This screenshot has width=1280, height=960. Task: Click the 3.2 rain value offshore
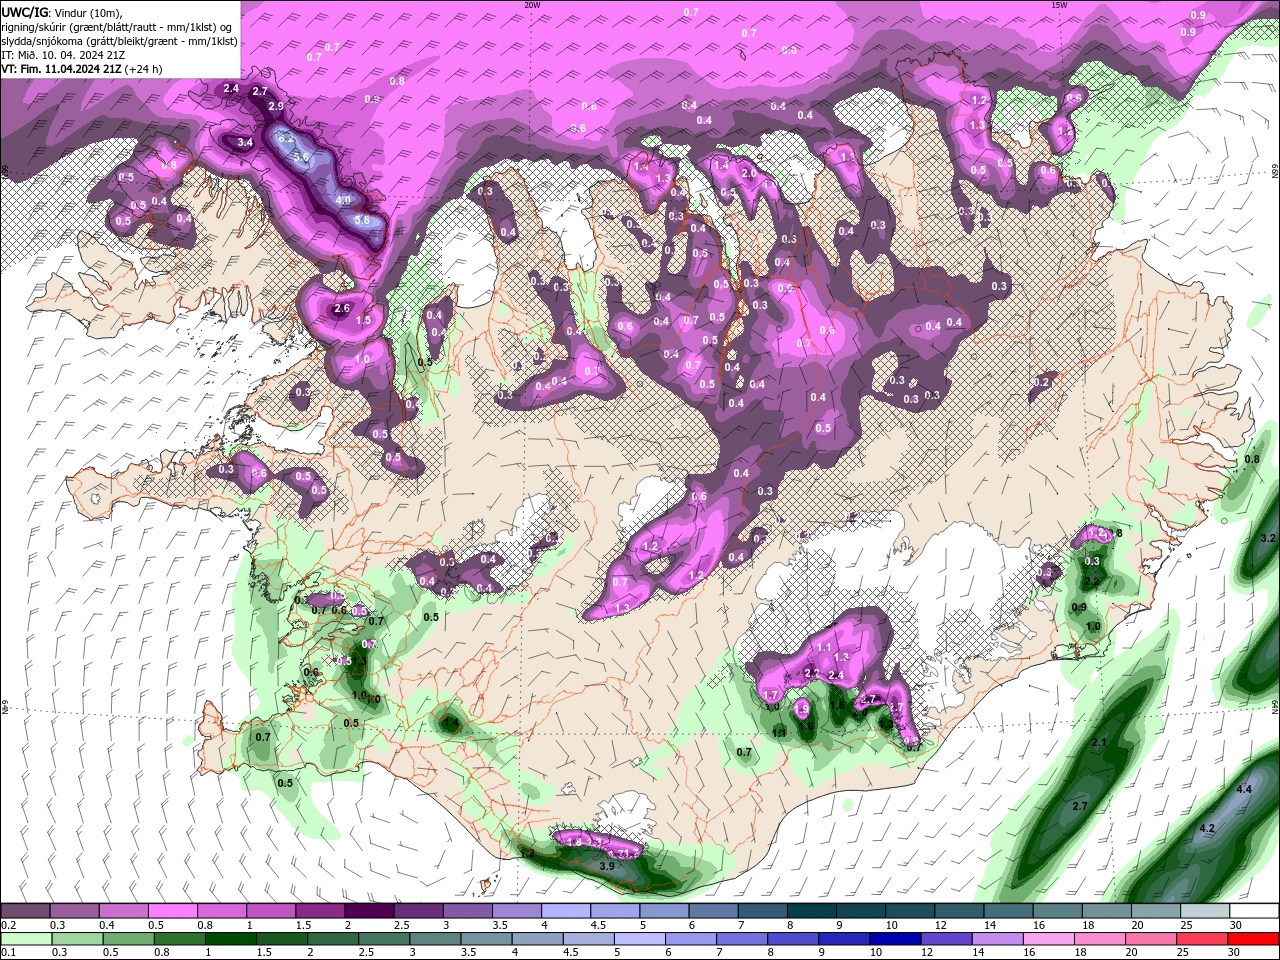[1268, 538]
